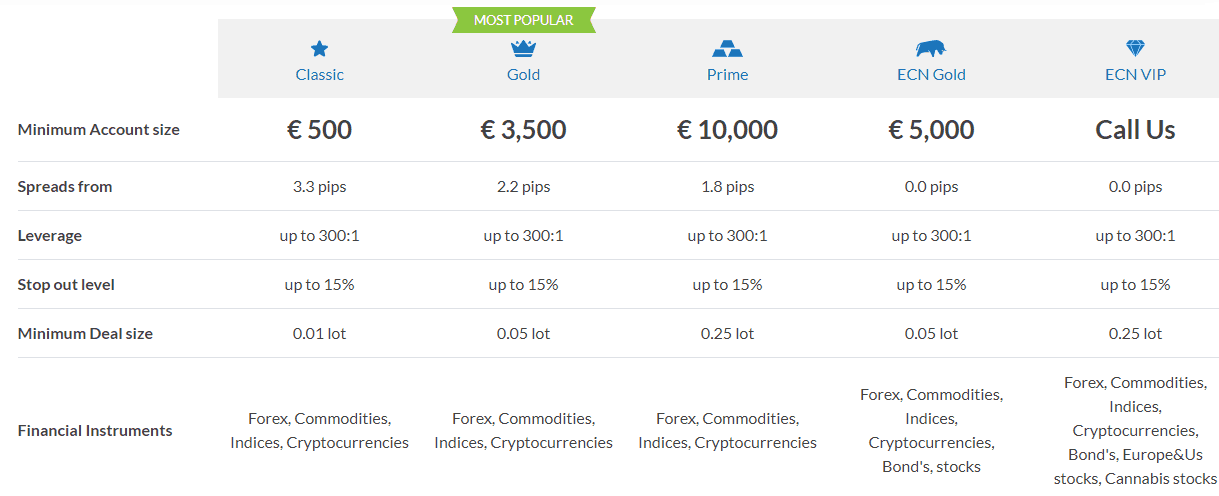The height and width of the screenshot is (496, 1219).
Task: Click the gold bars icon above Prime
Action: point(727,48)
